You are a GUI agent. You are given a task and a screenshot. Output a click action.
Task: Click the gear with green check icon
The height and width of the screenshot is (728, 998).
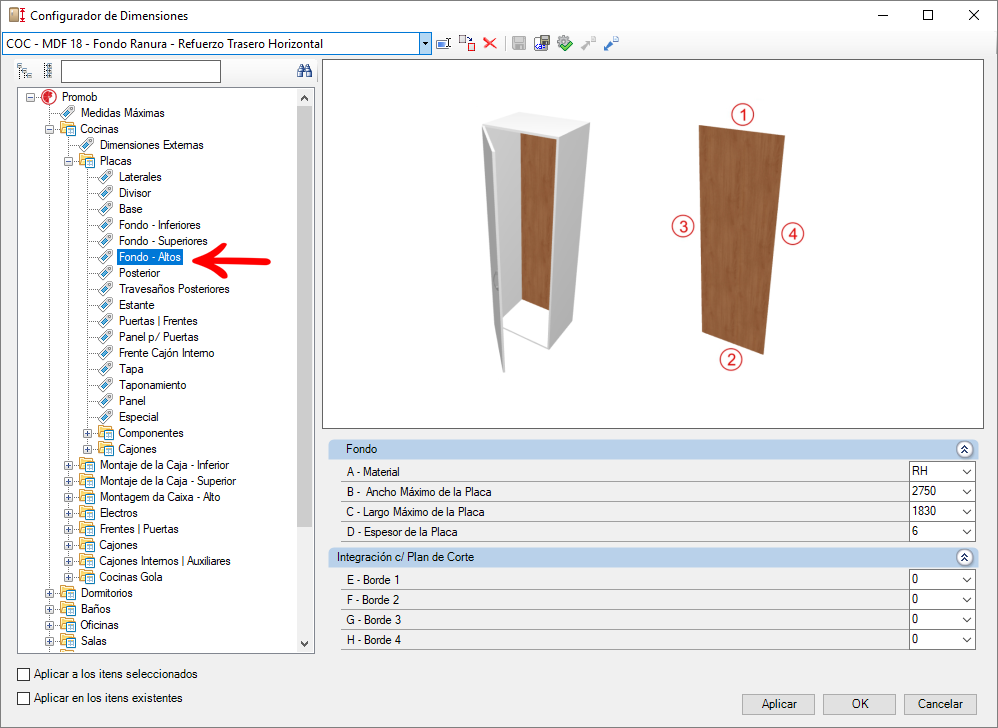565,43
